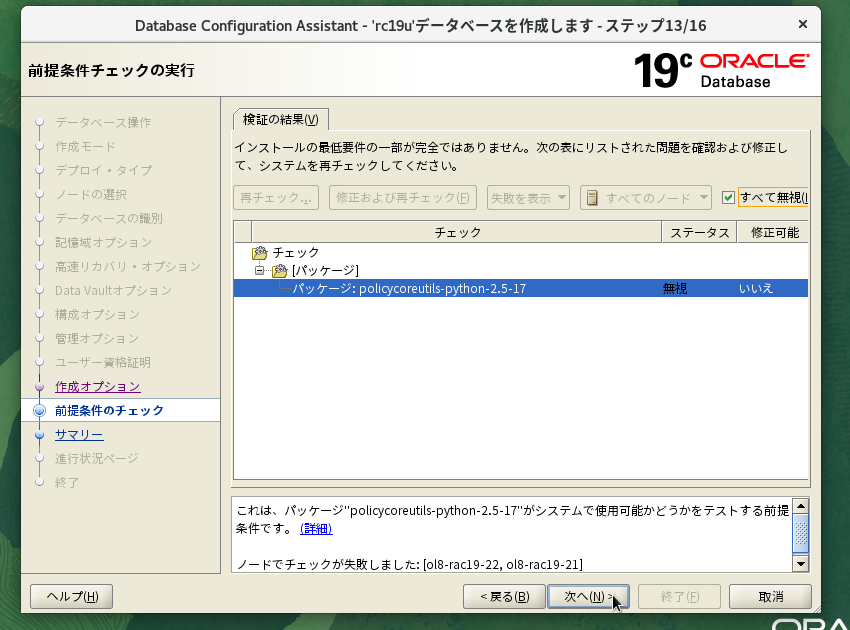Click 修正および再チェック(F) button
The height and width of the screenshot is (630, 850).
pyautogui.click(x=403, y=198)
